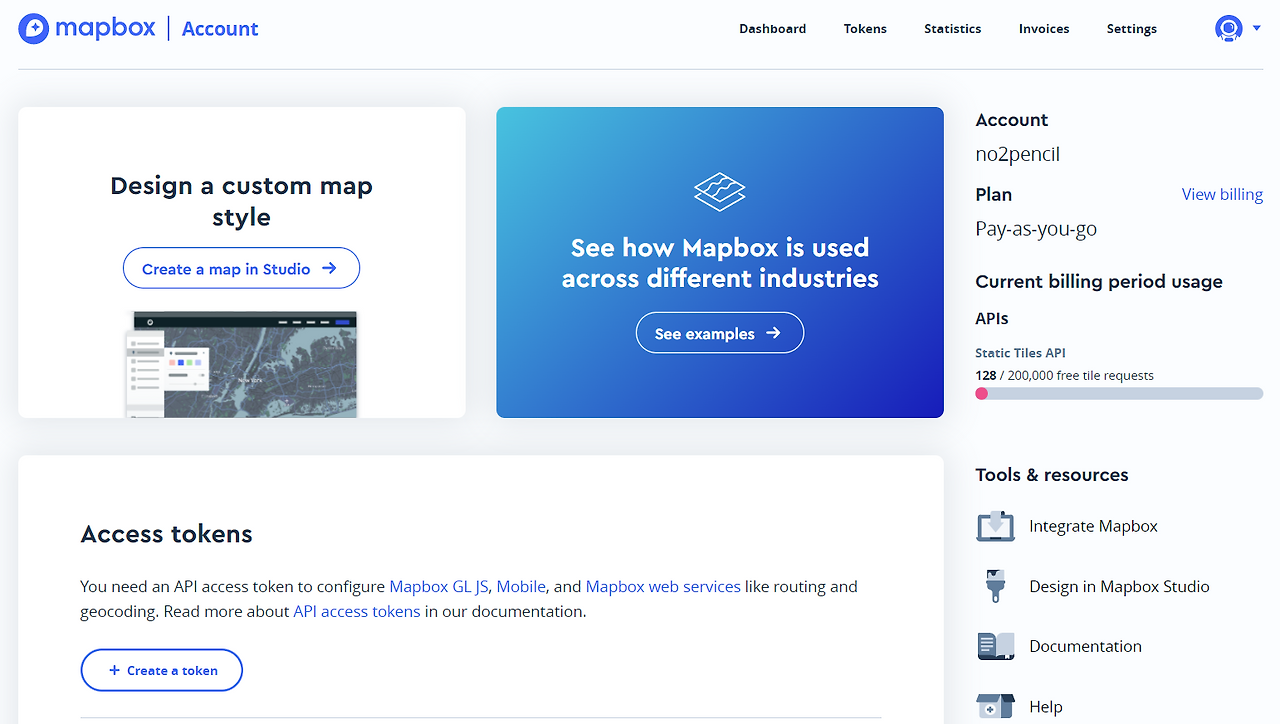Screen dimensions: 1280x724
Task: Go to the Settings page
Action: [x=1131, y=28]
